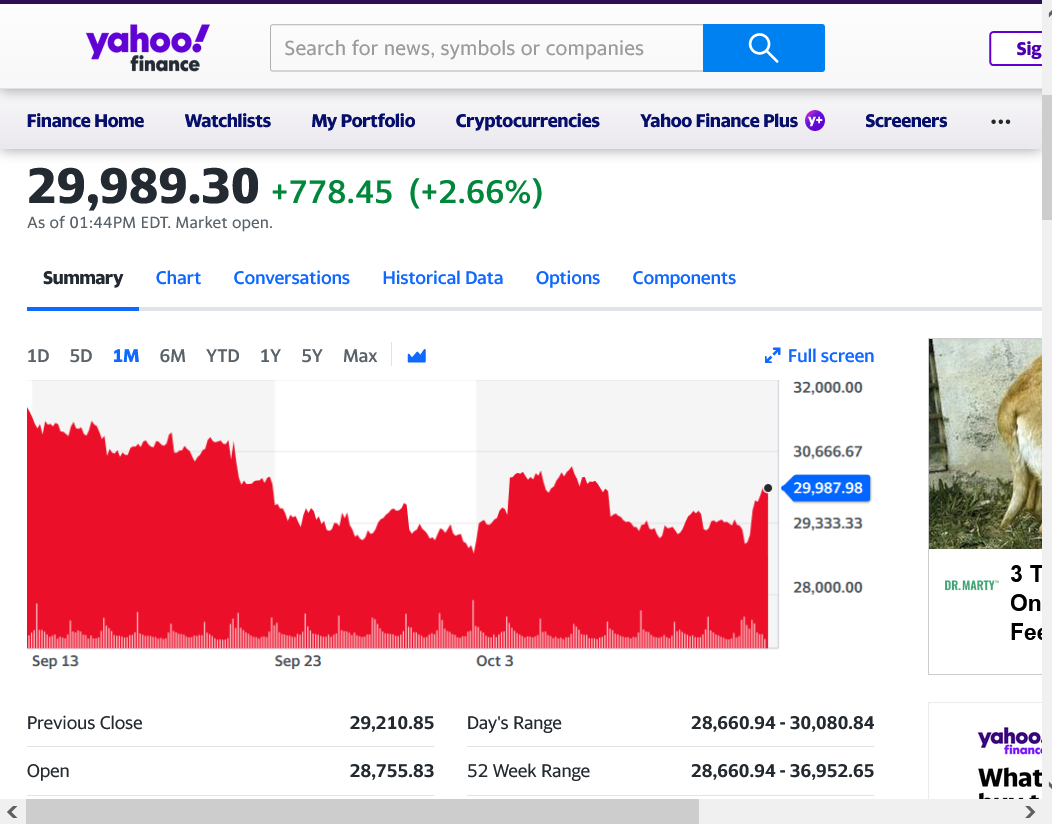
Task: Switch to the Historical Data tab
Action: [442, 278]
